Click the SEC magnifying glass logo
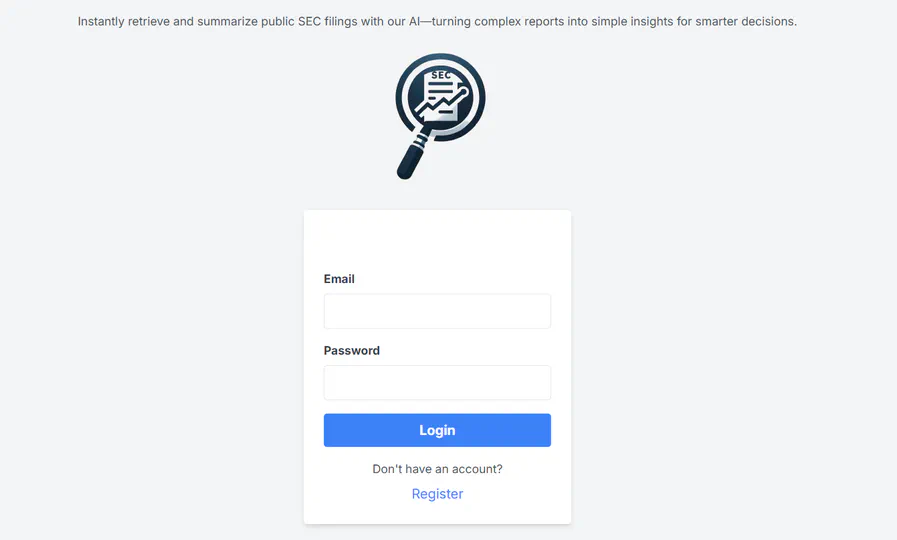 pyautogui.click(x=440, y=116)
